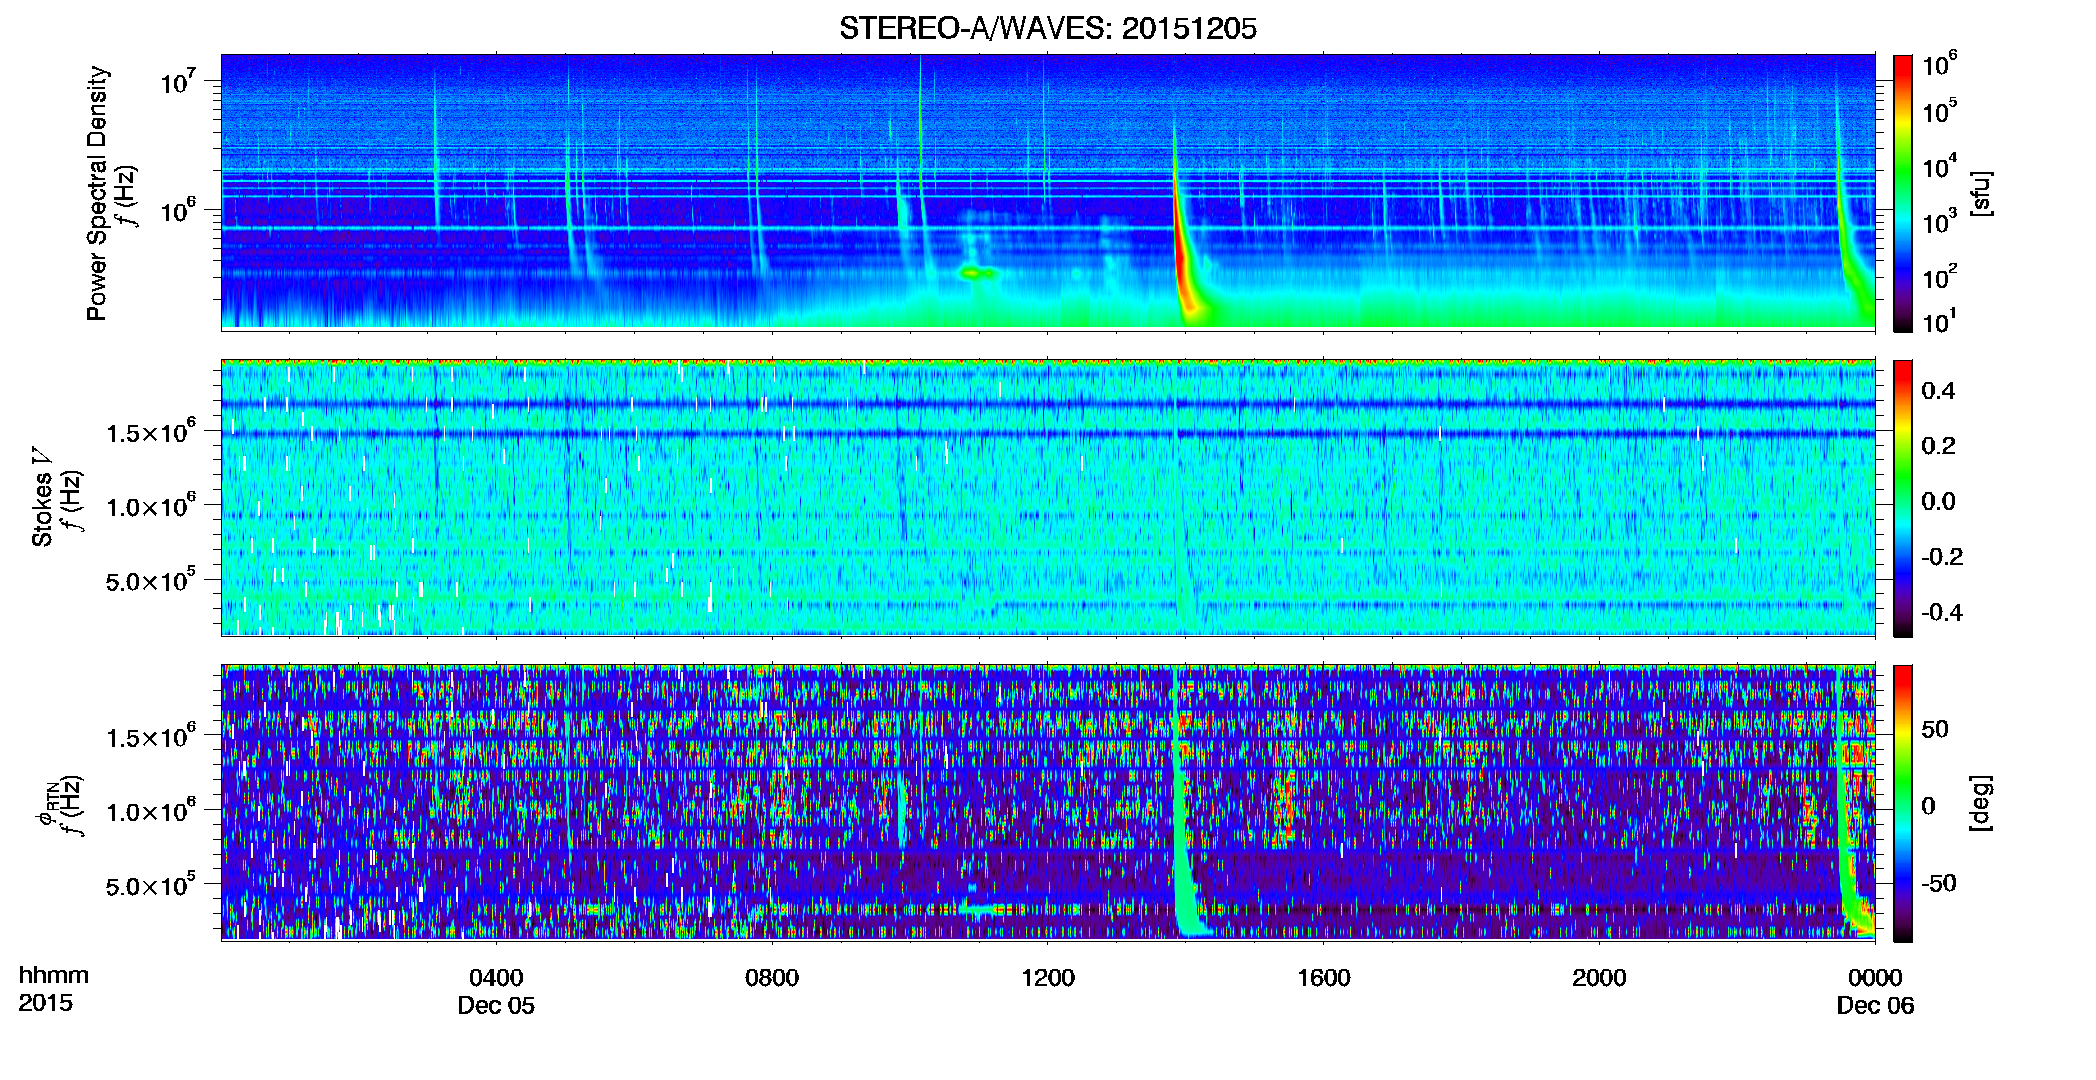Click the Dec 06 date label
The height and width of the screenshot is (1080, 2096).
point(1875,1006)
